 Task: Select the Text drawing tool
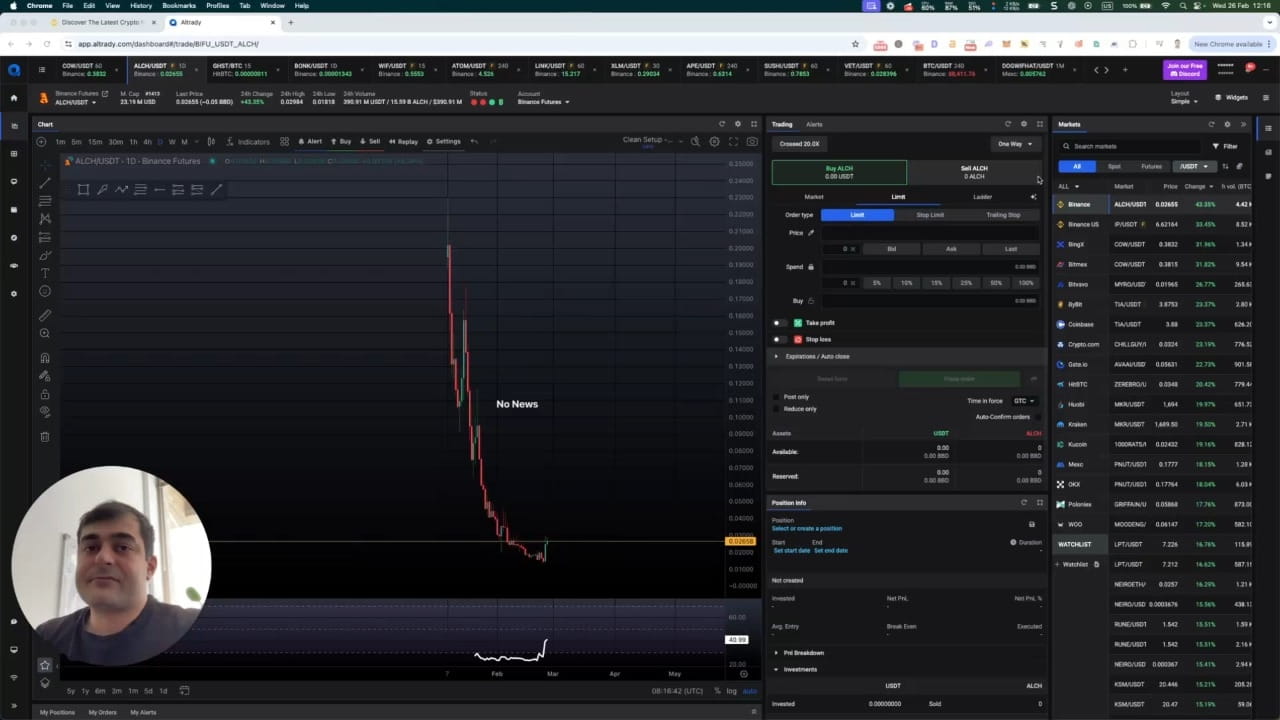point(45,273)
